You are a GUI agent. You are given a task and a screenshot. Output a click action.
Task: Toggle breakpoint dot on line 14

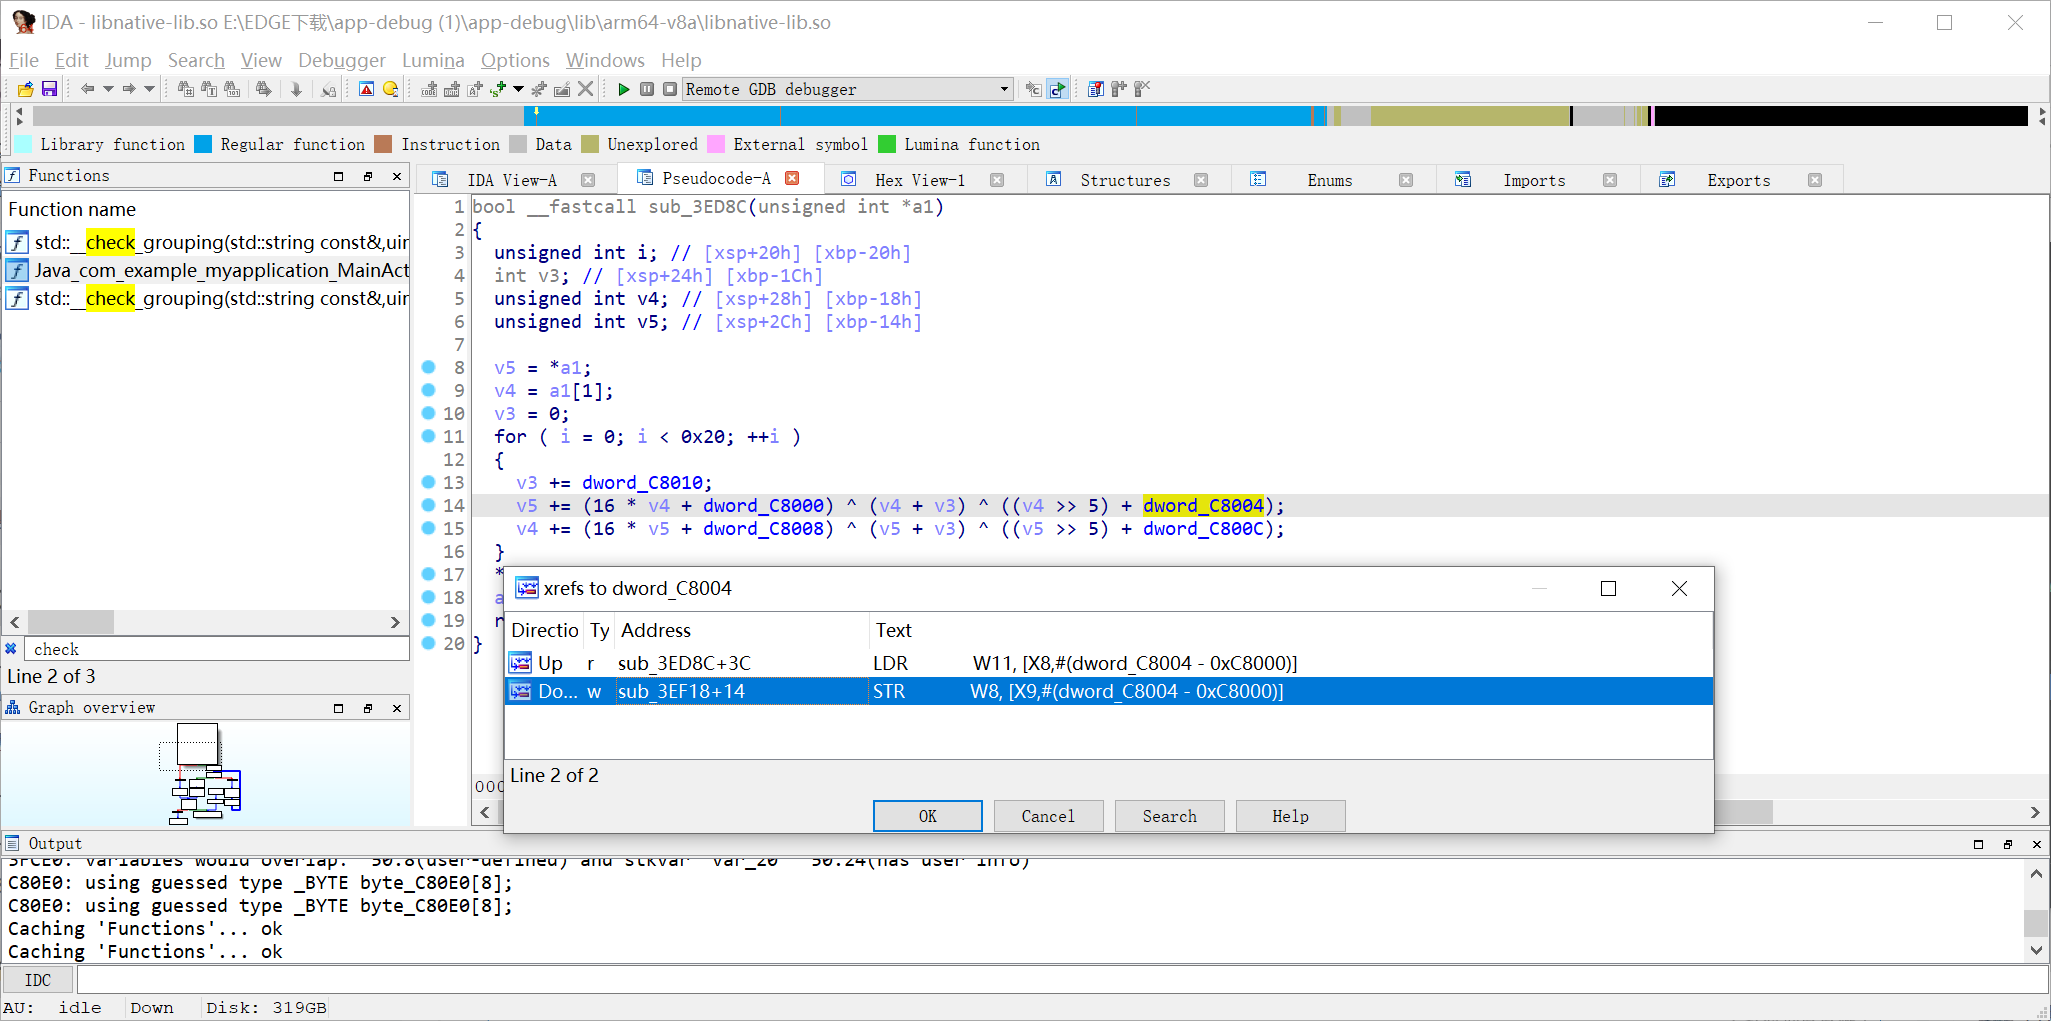(x=428, y=505)
